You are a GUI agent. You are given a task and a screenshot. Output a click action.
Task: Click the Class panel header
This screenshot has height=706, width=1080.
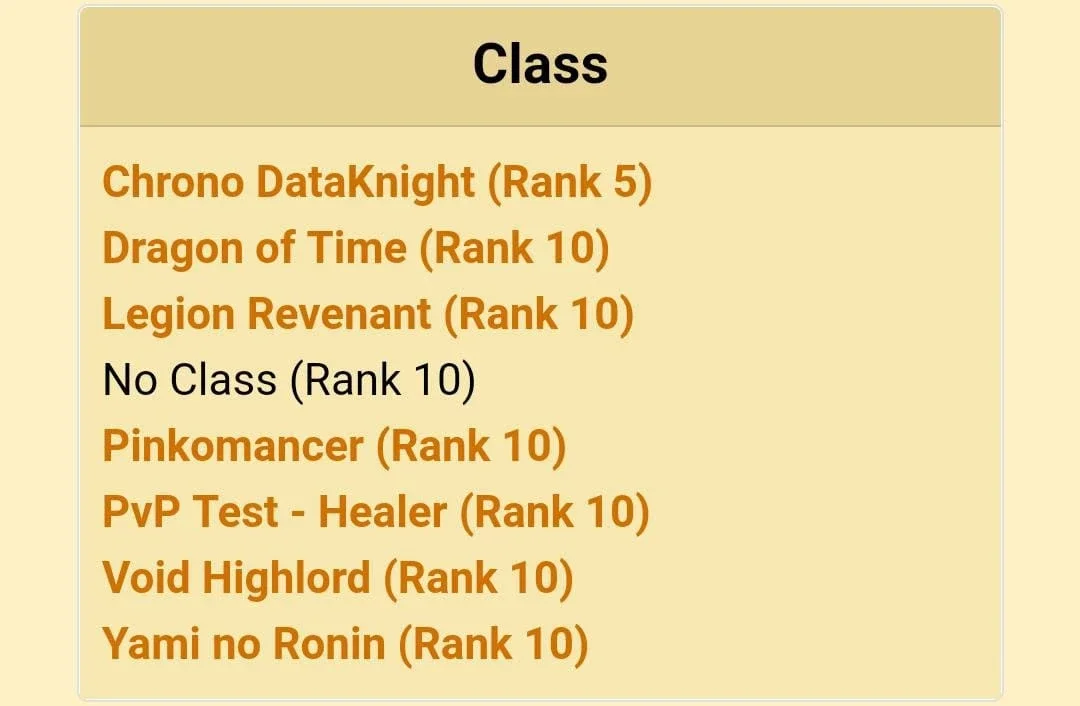tap(540, 66)
